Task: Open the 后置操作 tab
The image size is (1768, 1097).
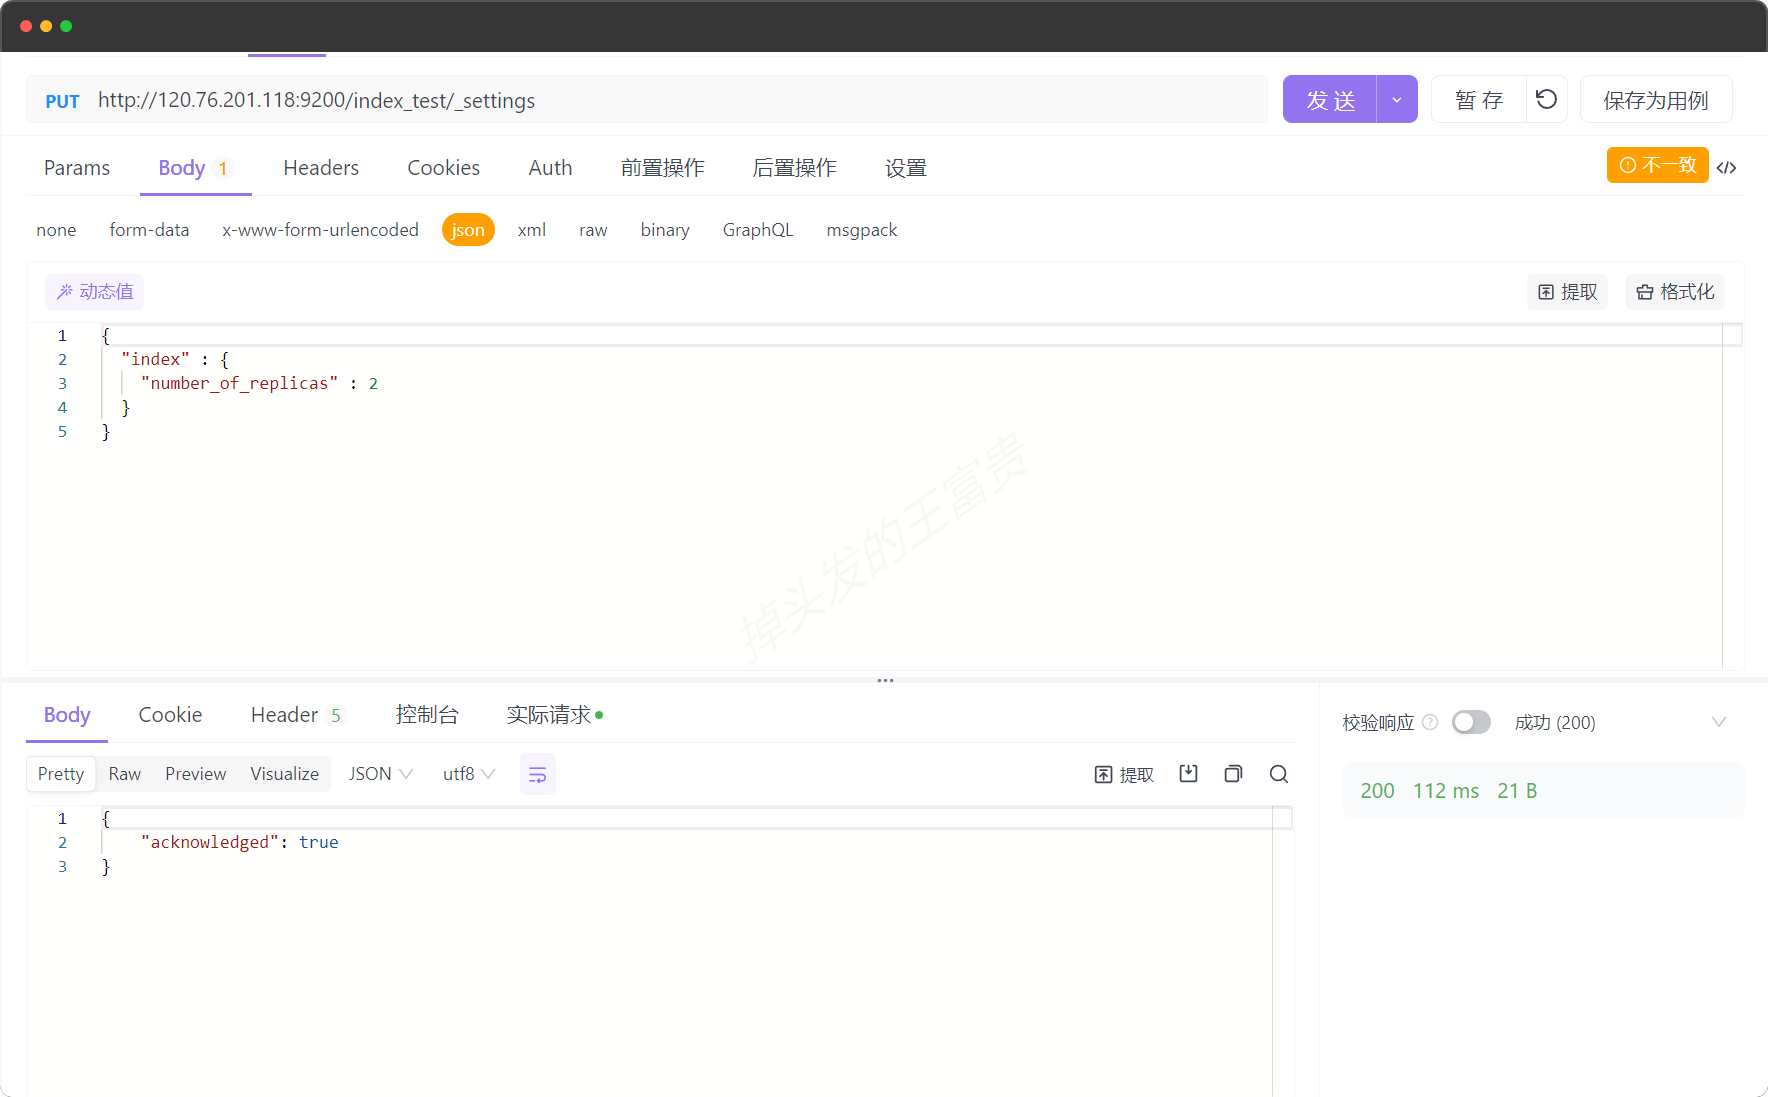Action: (x=794, y=168)
